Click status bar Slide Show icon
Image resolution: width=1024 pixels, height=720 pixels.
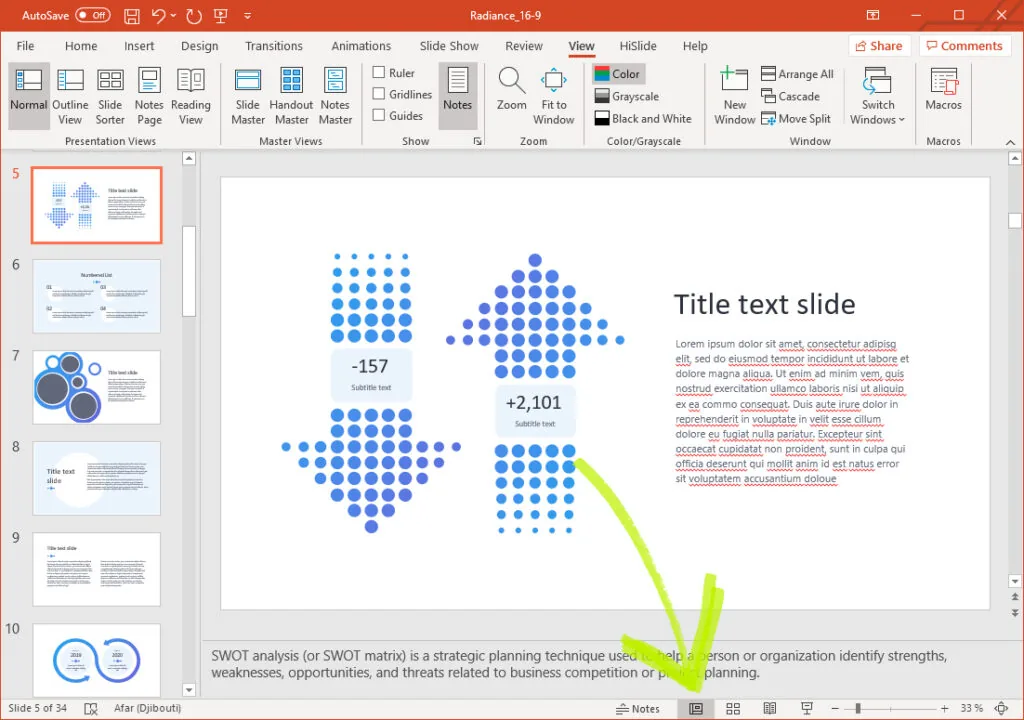pos(807,709)
